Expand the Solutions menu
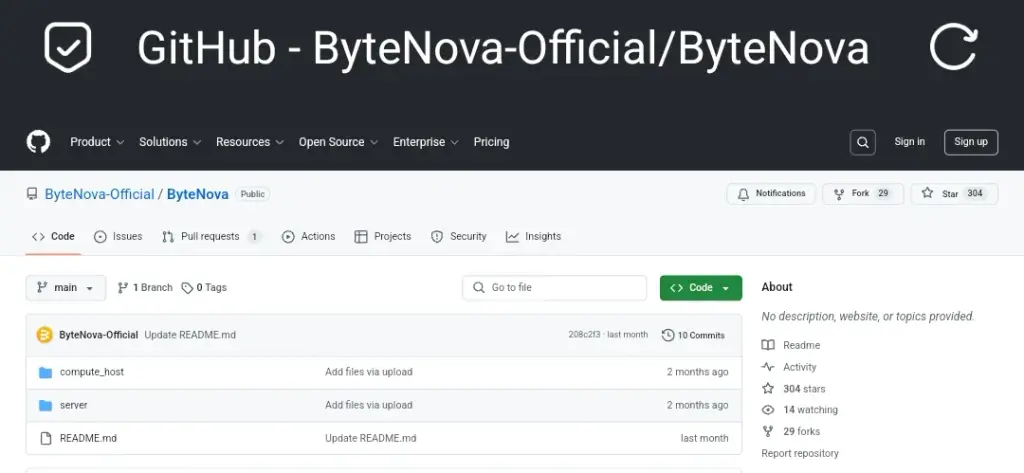Screen dimensions: 1024x473 point(170,142)
